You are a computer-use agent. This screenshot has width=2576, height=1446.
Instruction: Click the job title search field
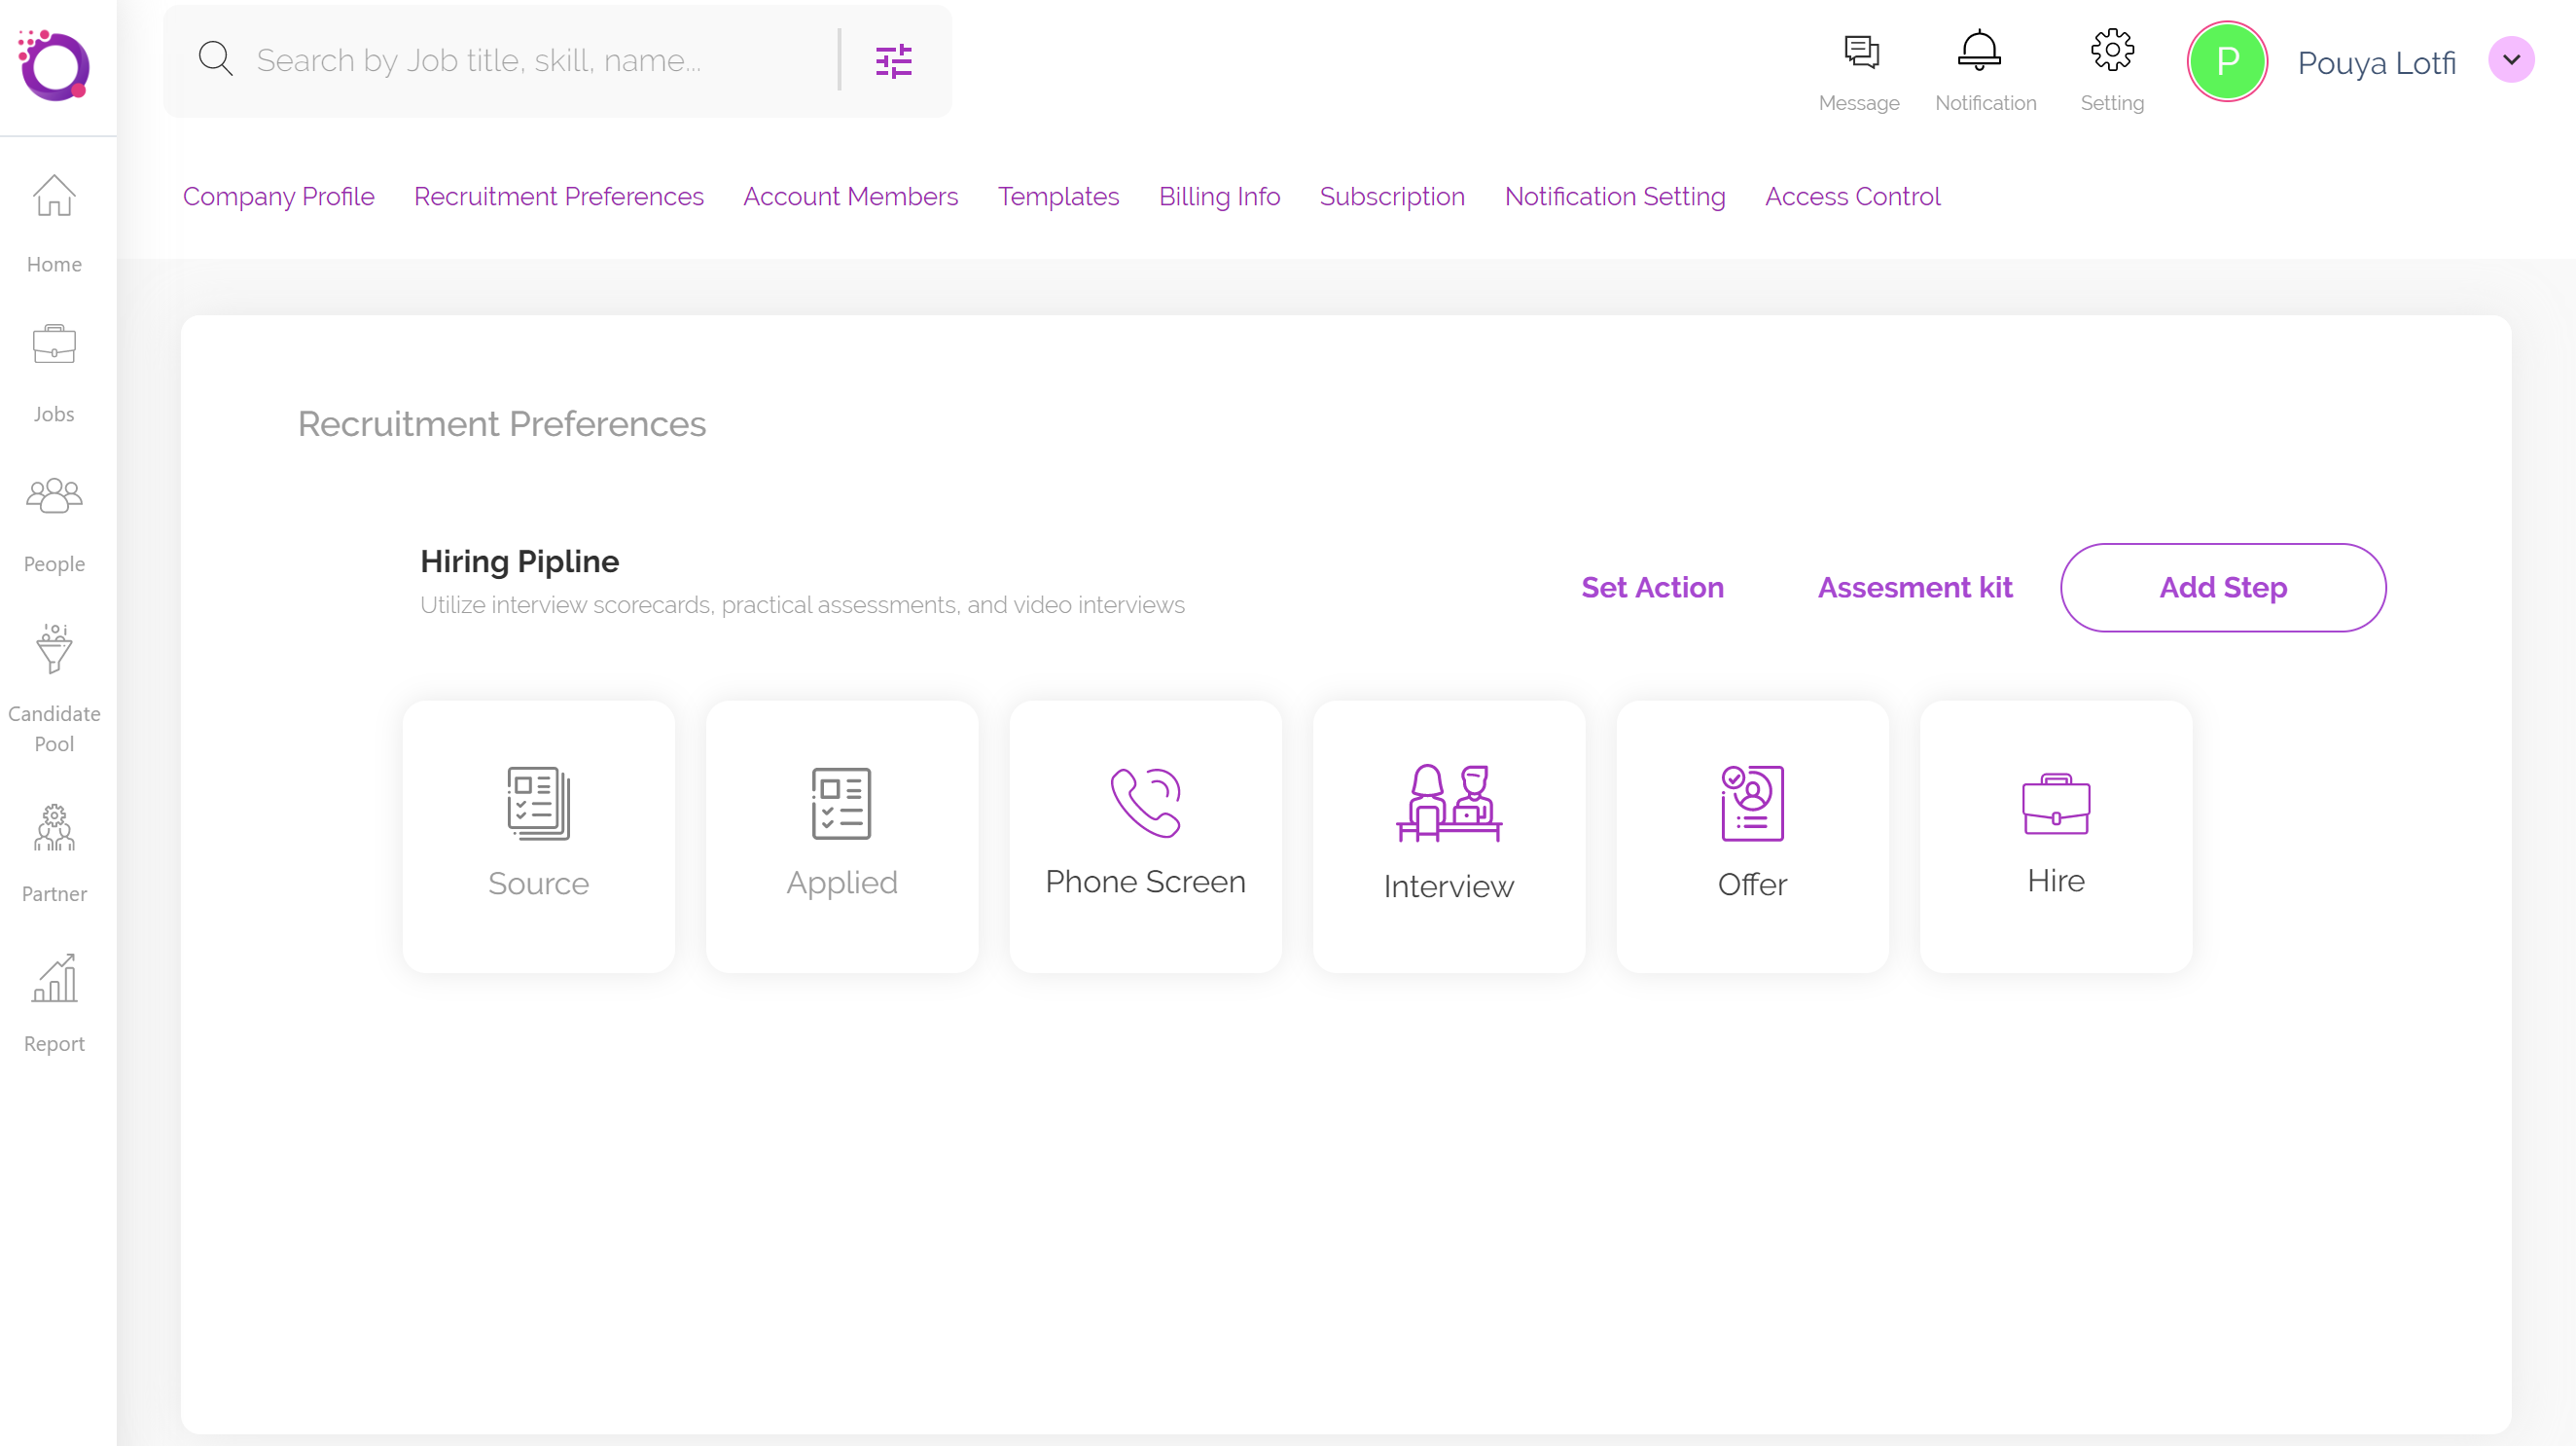coord(540,61)
